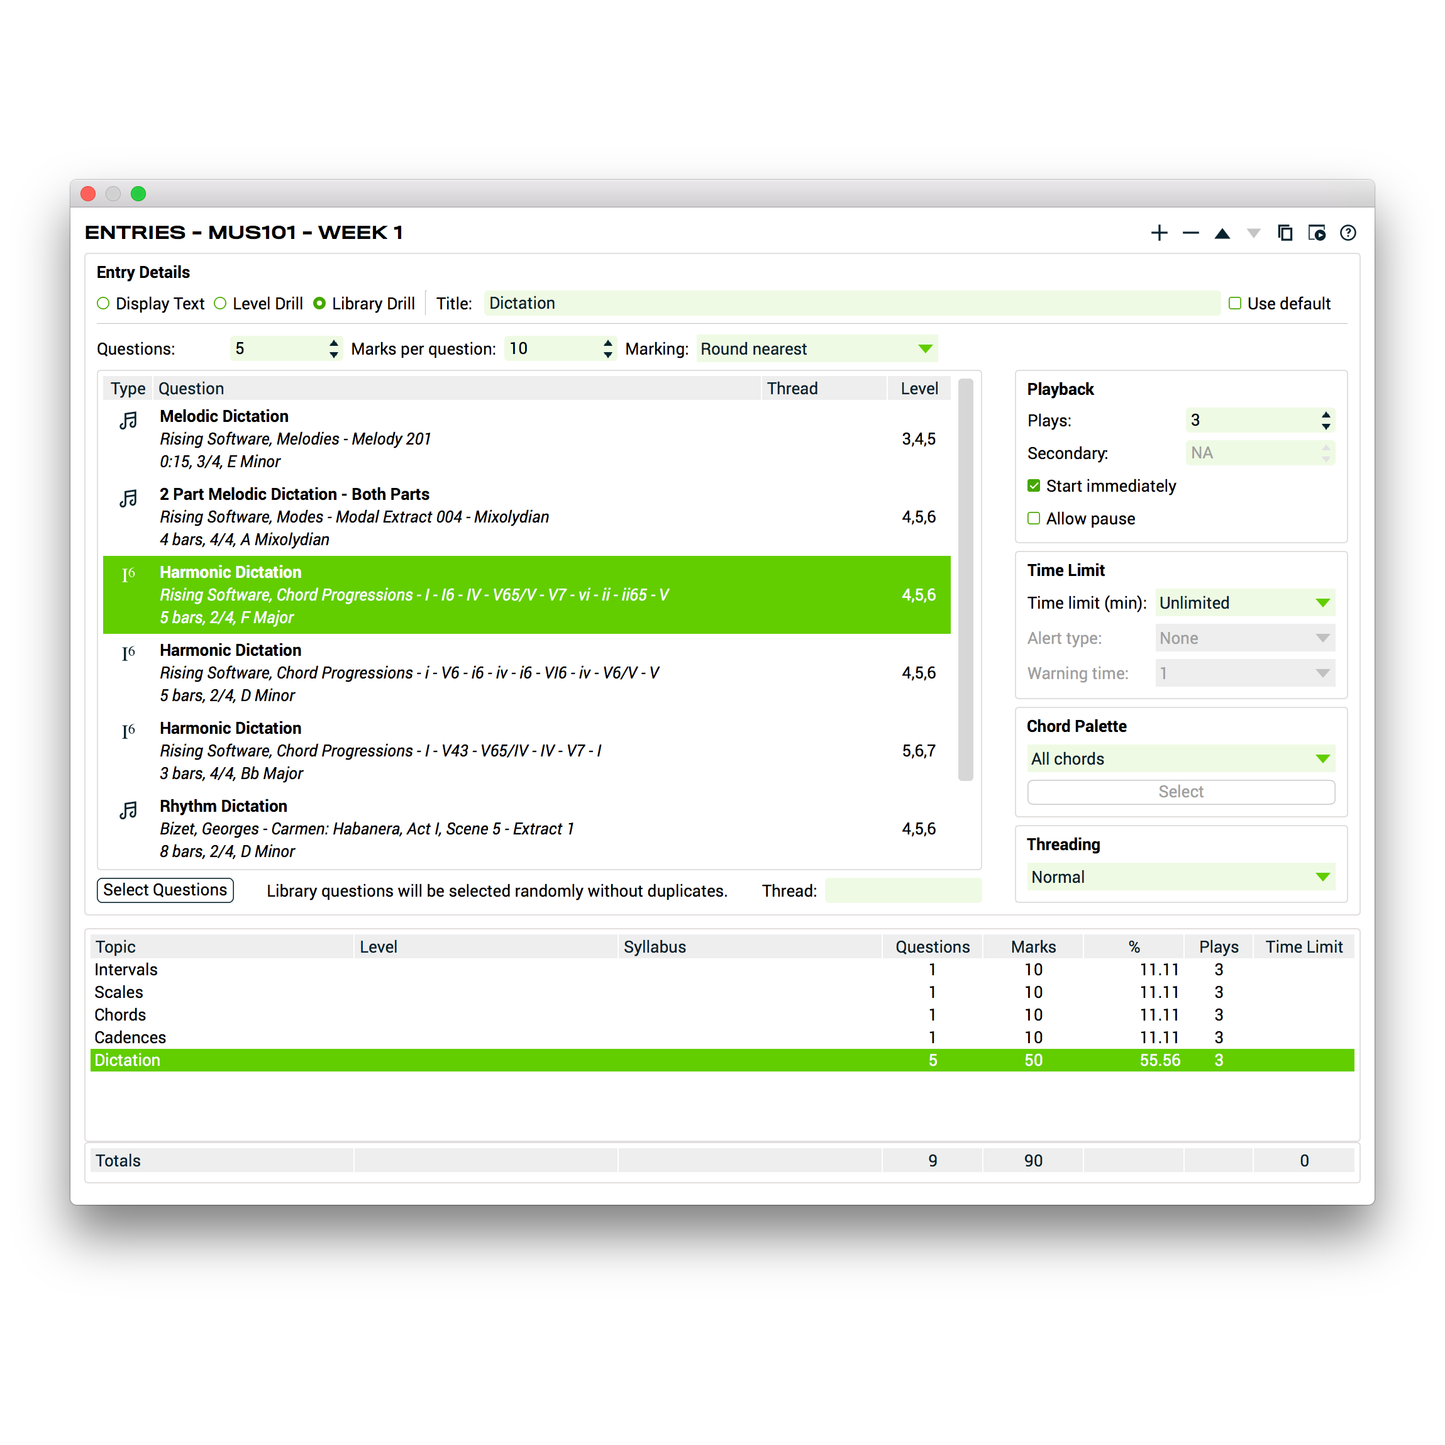Add a new entry with the plus icon
Image resolution: width=1445 pixels, height=1445 pixels.
click(x=1159, y=232)
